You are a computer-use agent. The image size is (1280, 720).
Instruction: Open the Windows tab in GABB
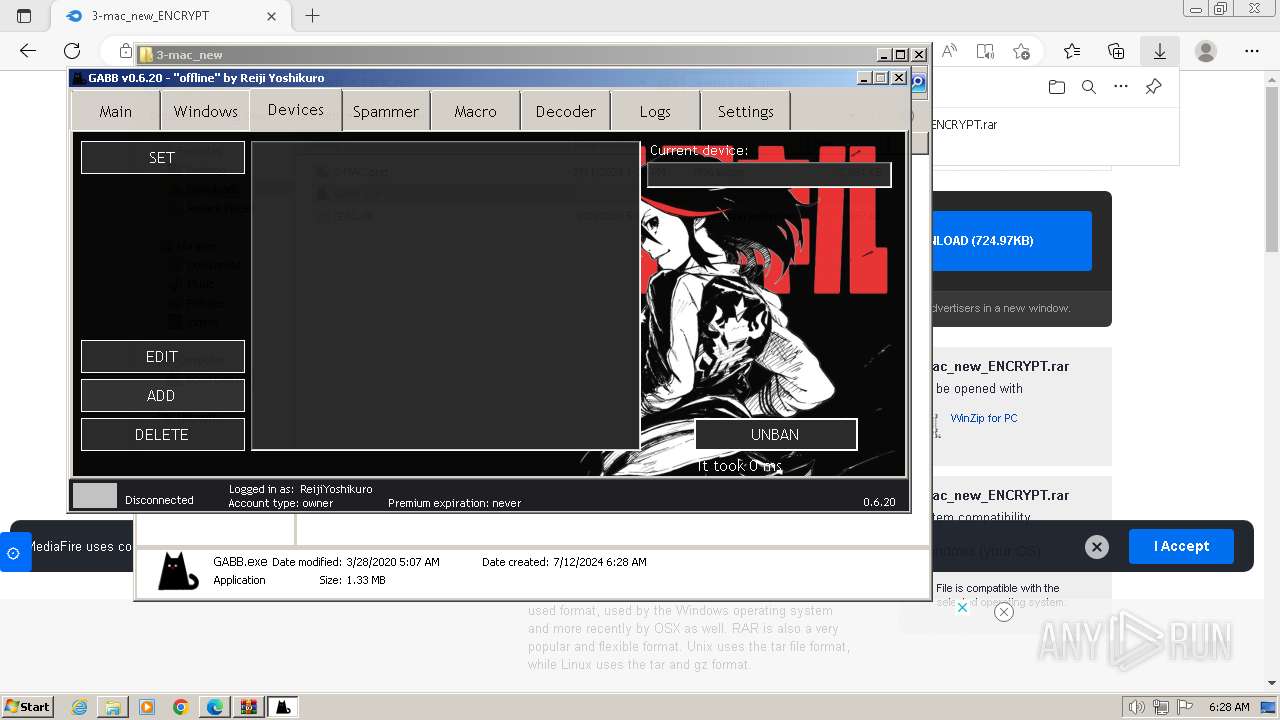tap(205, 111)
